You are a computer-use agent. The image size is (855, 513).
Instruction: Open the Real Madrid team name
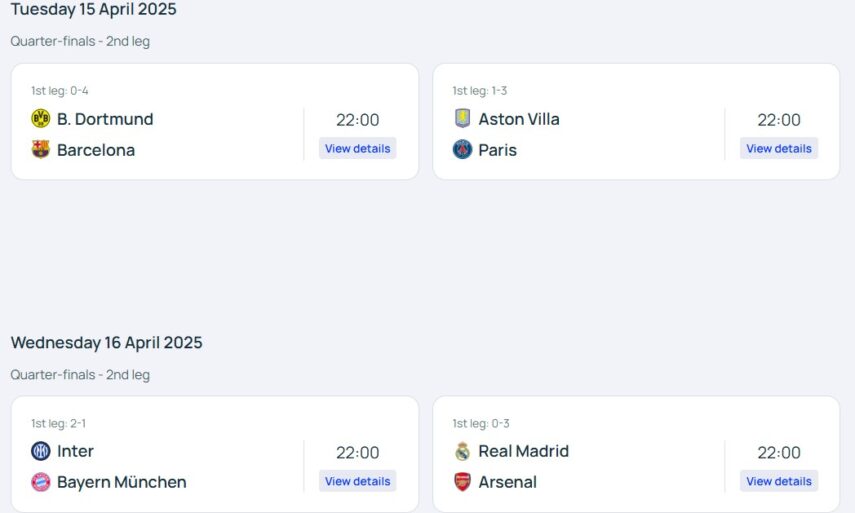[x=524, y=451]
